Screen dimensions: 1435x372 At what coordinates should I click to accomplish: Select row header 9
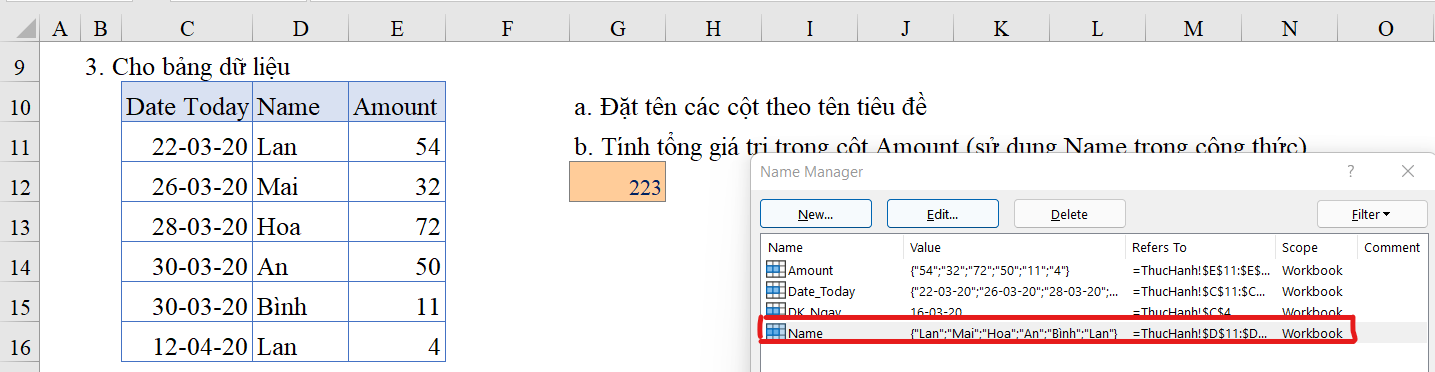point(21,68)
